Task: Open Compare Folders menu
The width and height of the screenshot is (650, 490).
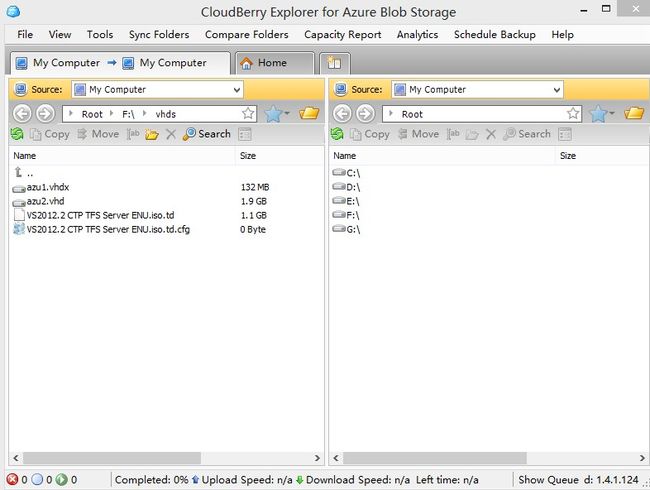Action: point(247,34)
